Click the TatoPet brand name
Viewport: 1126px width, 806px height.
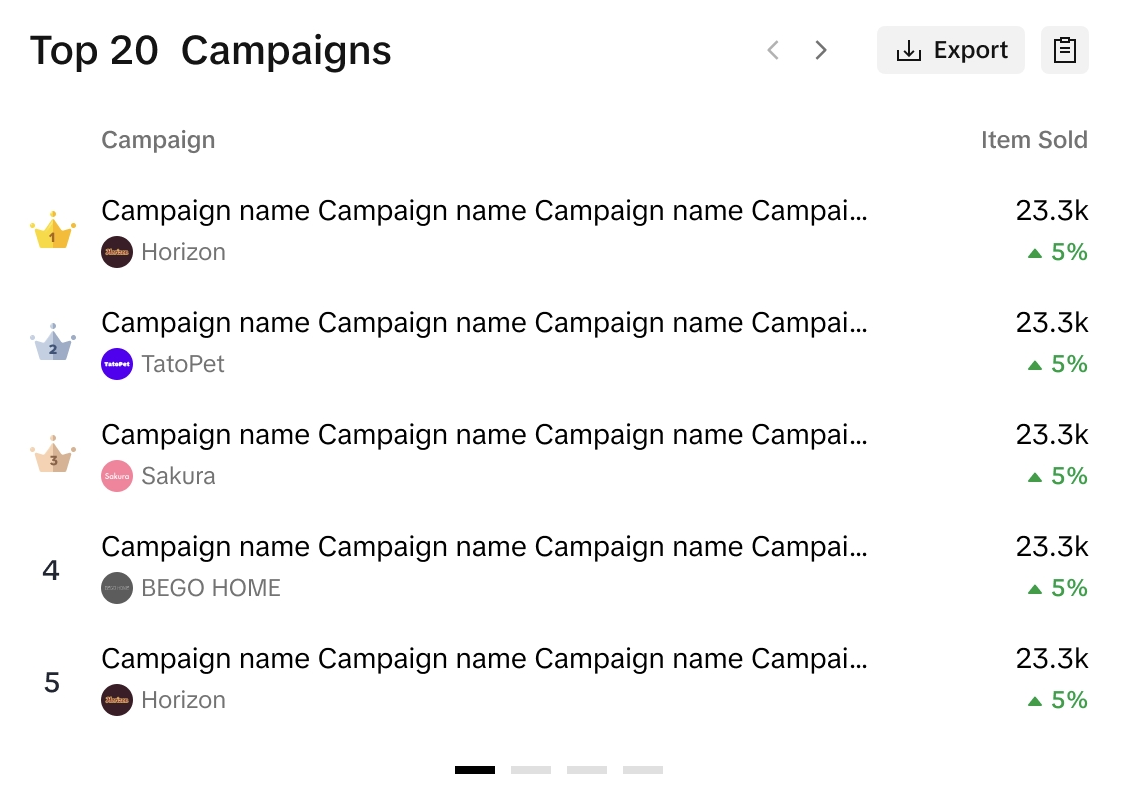(x=183, y=364)
